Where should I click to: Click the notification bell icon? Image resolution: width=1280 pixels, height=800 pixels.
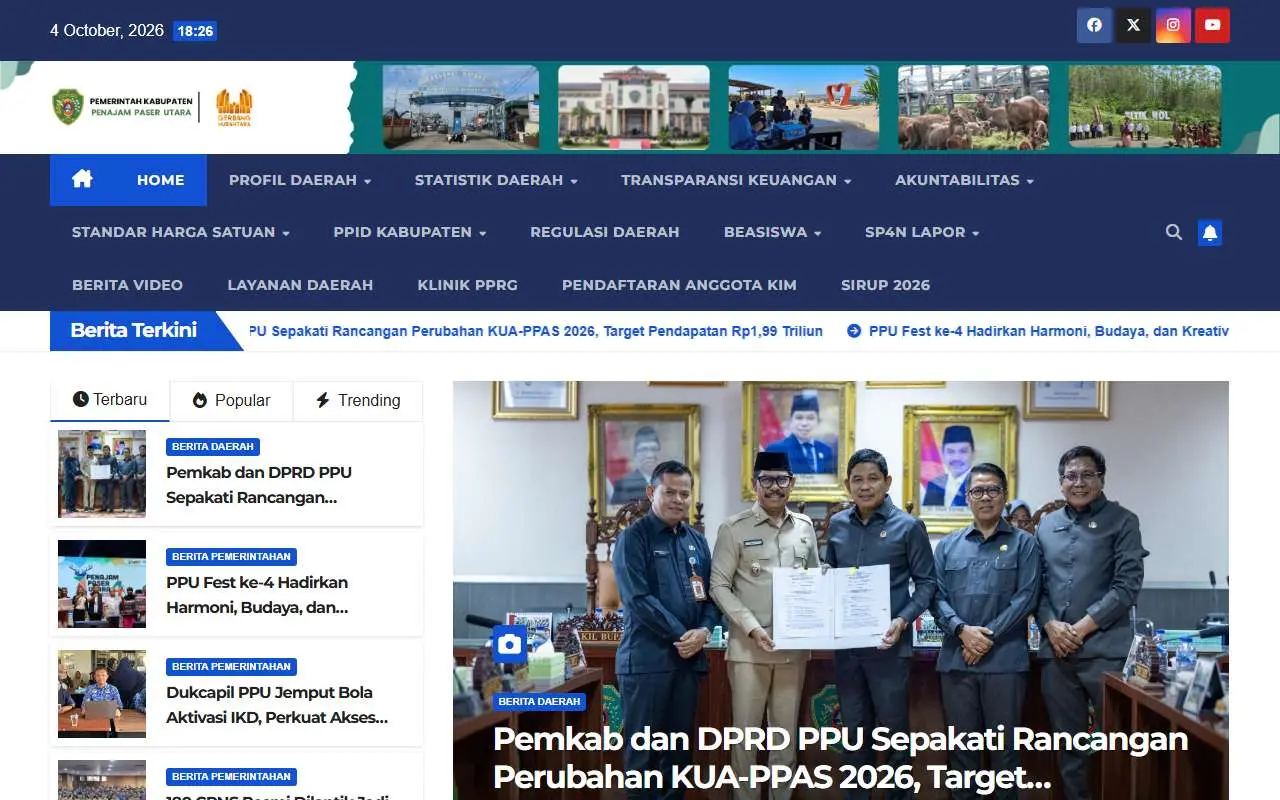tap(1210, 233)
